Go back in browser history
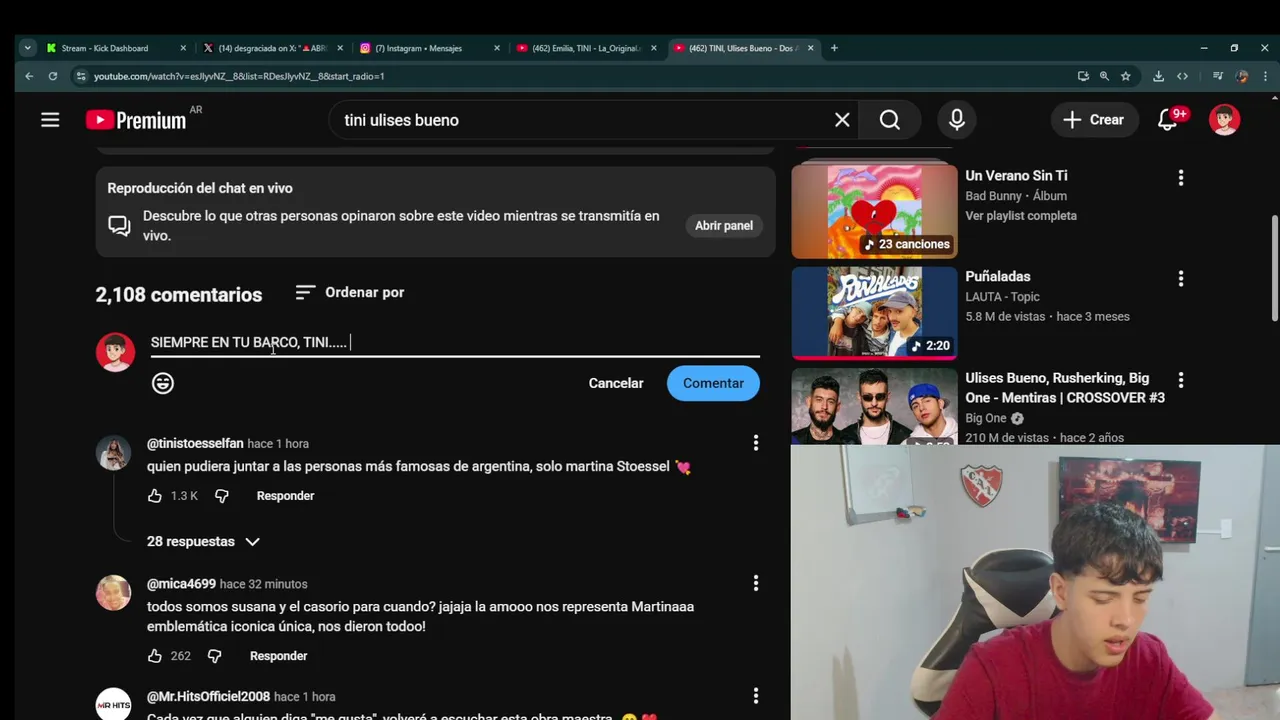Viewport: 1280px width, 720px height. (x=29, y=76)
